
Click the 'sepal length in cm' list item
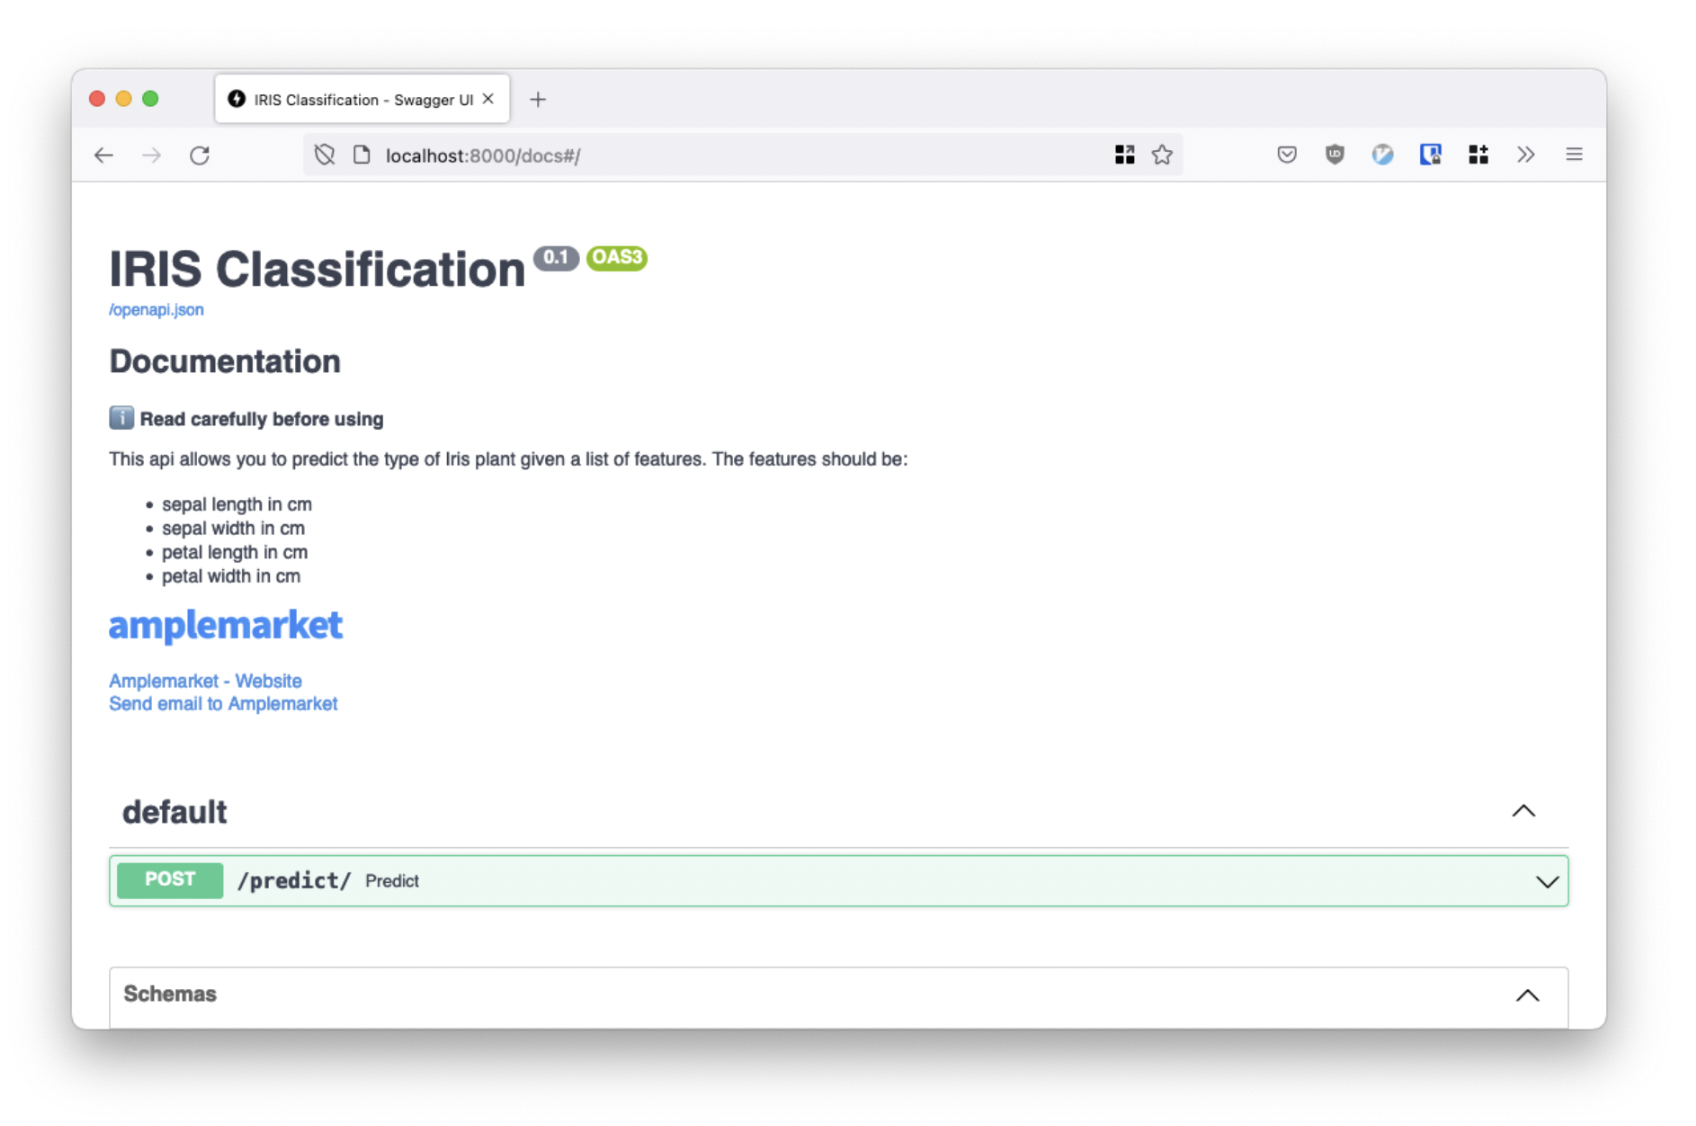237,504
